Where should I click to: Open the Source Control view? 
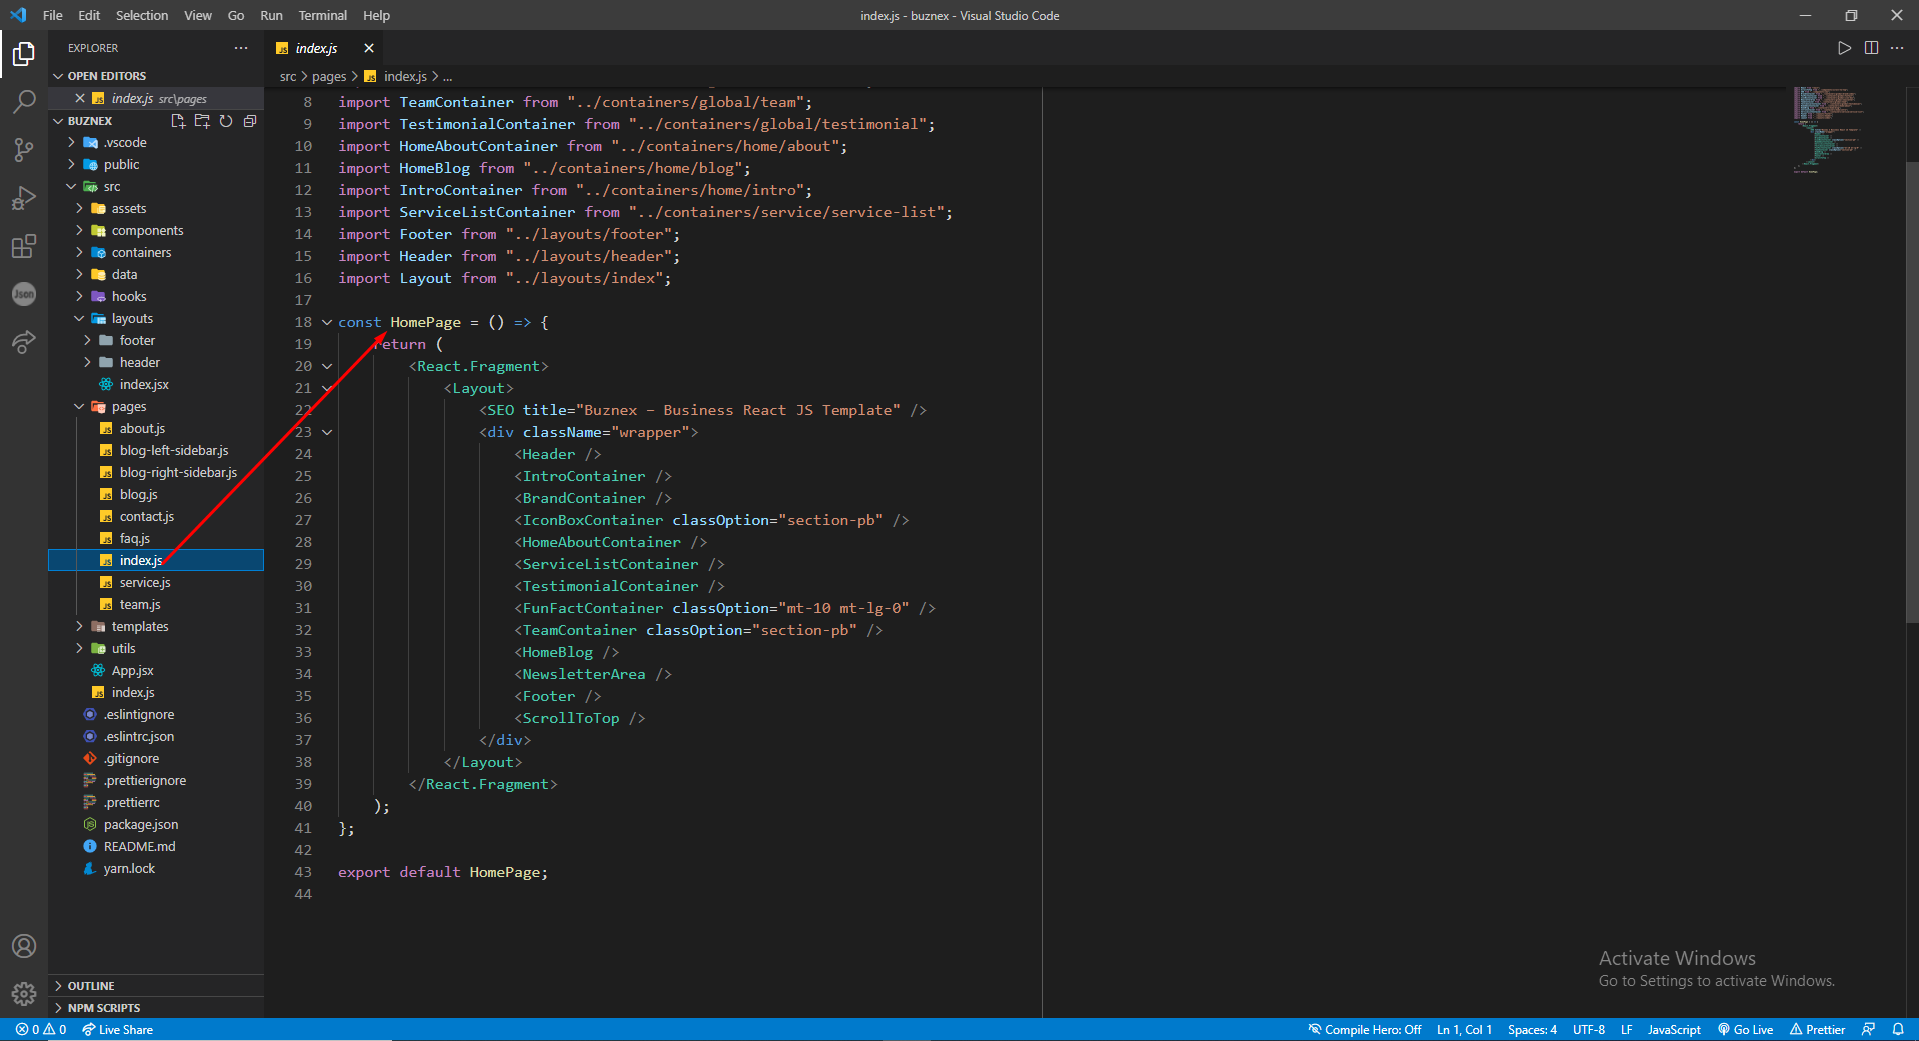coord(24,149)
